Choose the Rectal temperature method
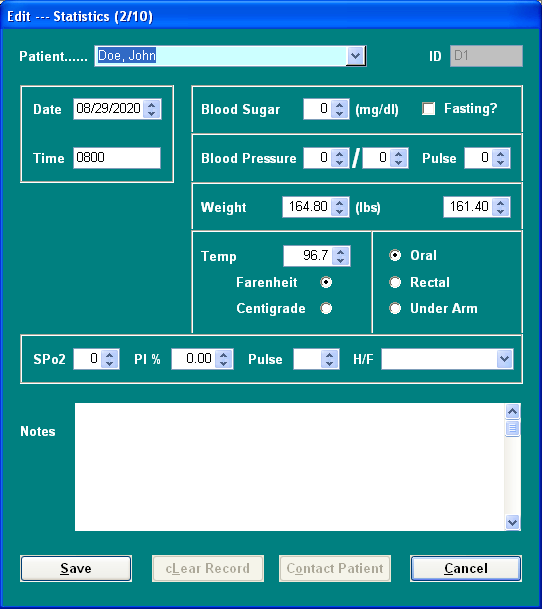This screenshot has height=609, width=542. (395, 282)
